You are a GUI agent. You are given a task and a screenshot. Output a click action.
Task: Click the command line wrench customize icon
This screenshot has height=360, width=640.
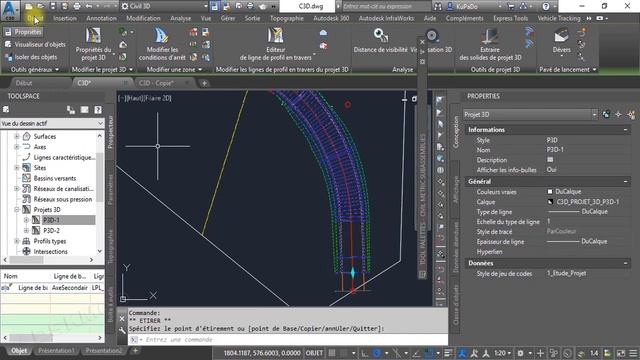tap(122, 330)
